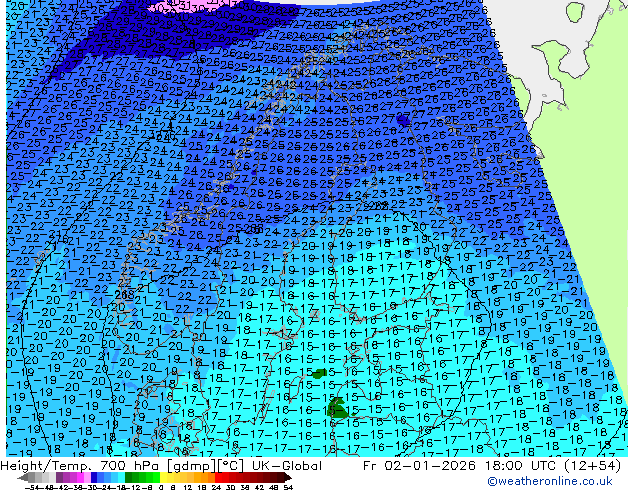The height and width of the screenshot is (490, 634).
Task: Click the left arrow end of the color scale
Action: pos(22,478)
